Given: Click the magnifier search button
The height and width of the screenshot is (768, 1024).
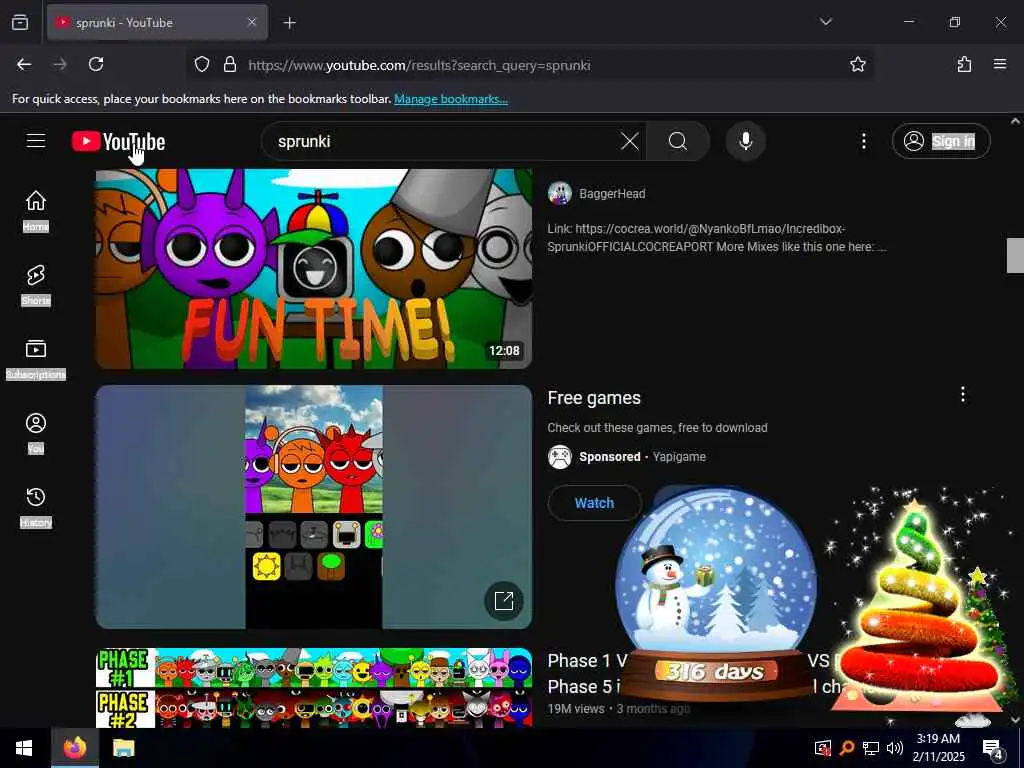Looking at the screenshot, I should tap(678, 141).
